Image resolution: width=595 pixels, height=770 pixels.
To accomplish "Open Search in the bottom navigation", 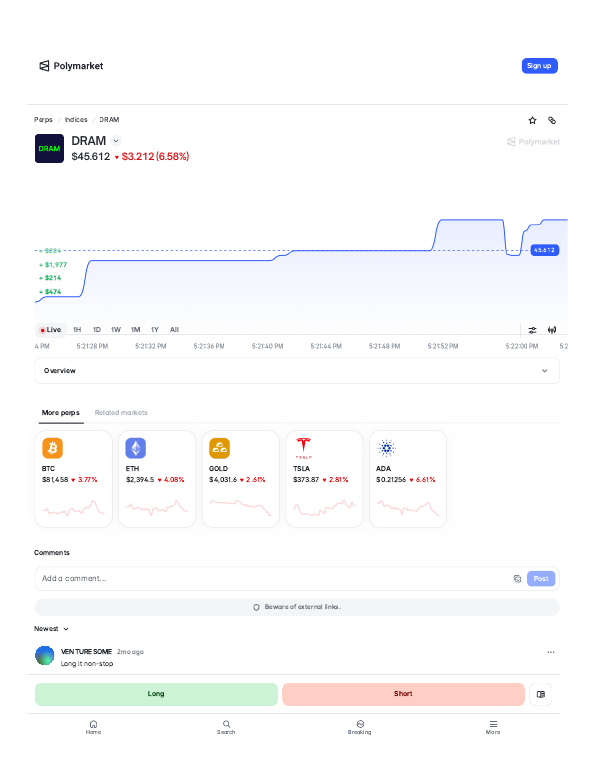I will coord(226,727).
